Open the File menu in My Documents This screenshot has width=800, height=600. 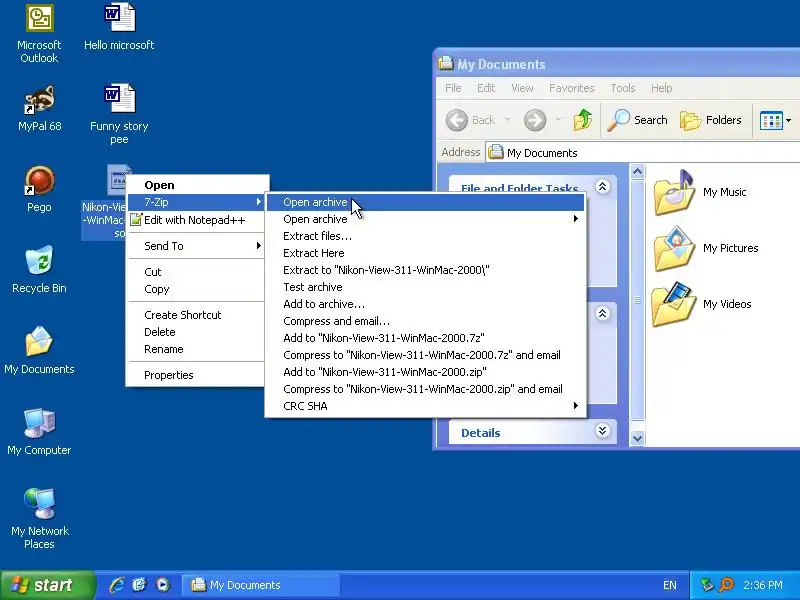pos(453,88)
